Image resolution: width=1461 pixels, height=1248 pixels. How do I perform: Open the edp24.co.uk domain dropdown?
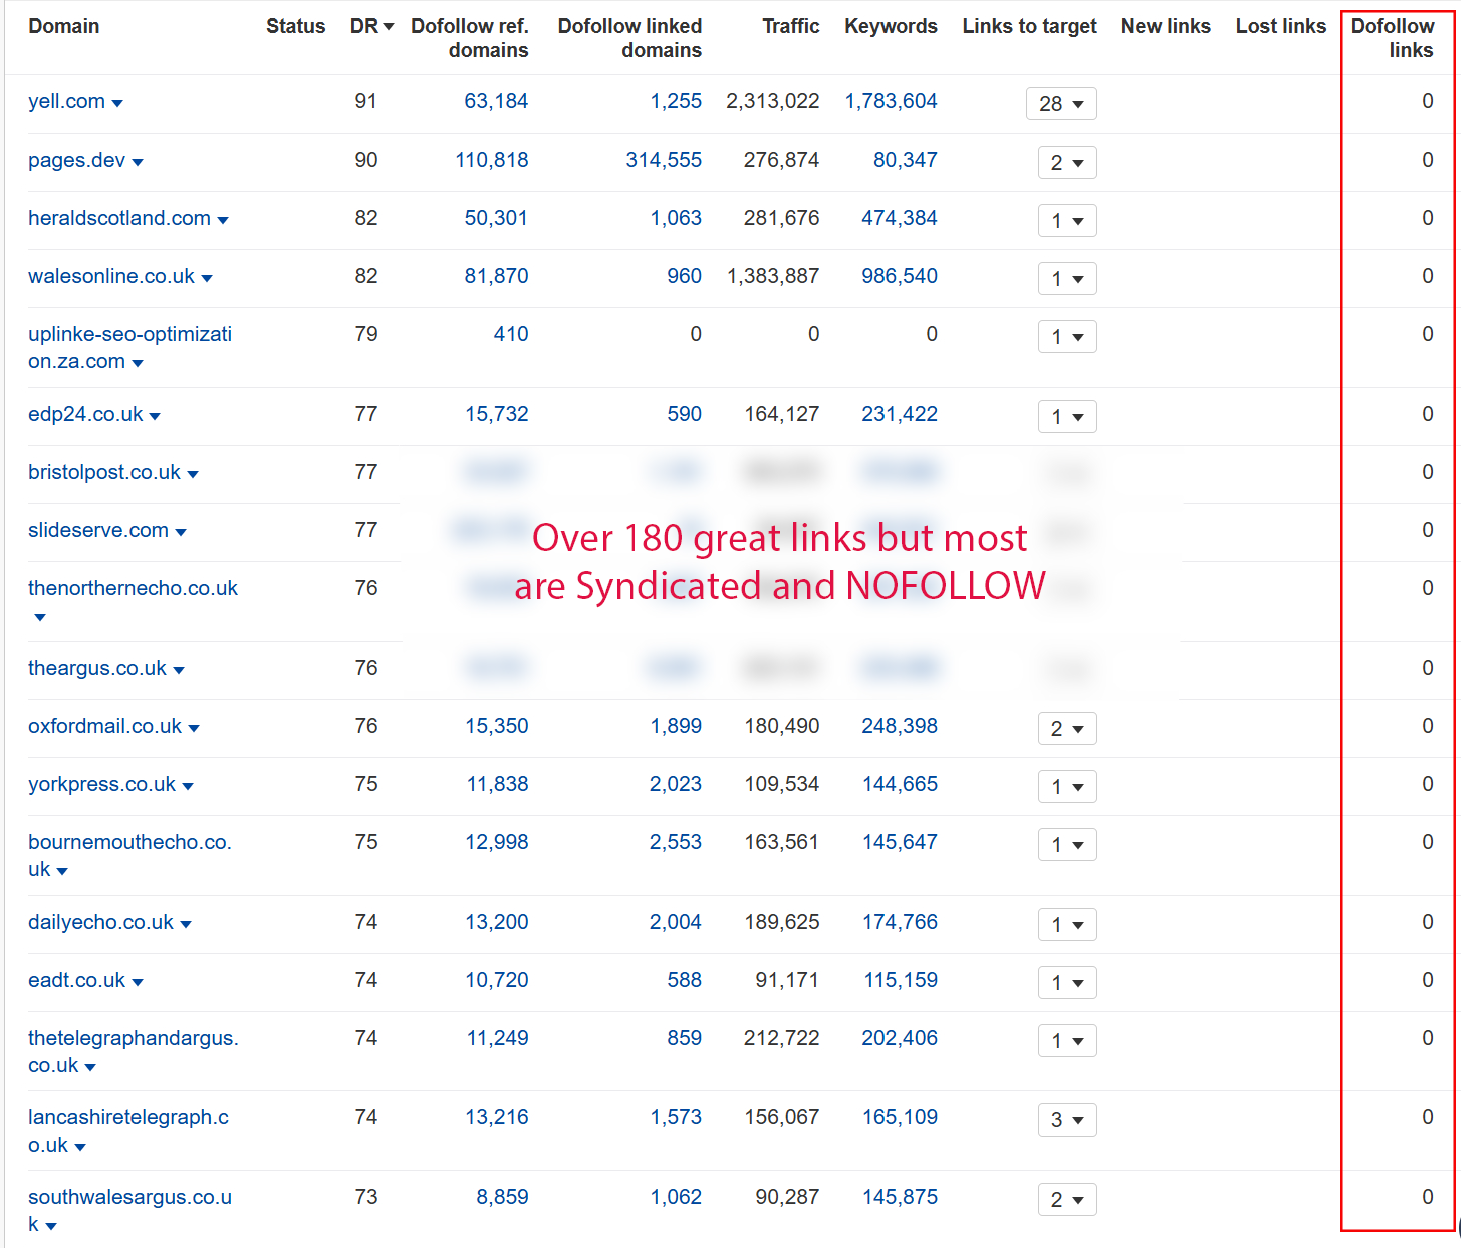[155, 416]
